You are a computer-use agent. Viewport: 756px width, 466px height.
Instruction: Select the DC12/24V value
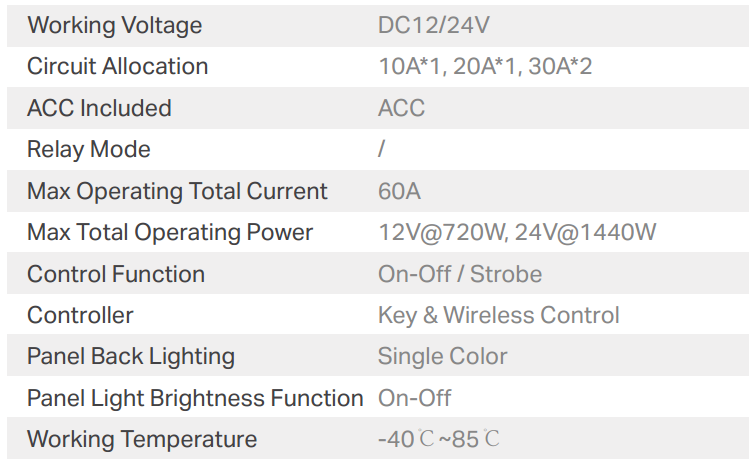click(x=434, y=26)
